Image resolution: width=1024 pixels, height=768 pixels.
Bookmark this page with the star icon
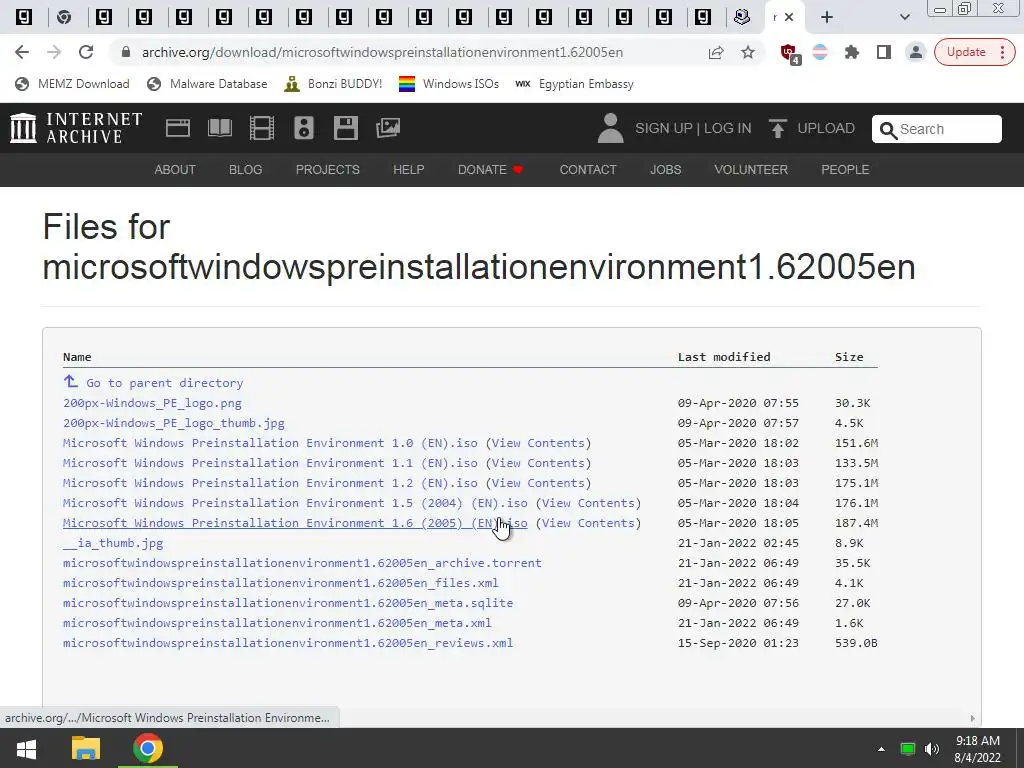point(748,52)
